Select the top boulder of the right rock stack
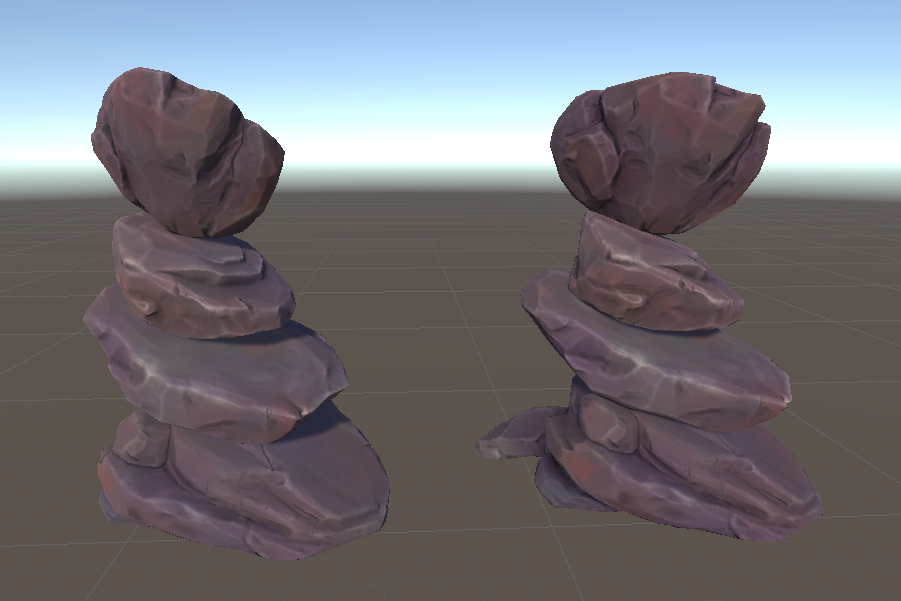 [661, 152]
